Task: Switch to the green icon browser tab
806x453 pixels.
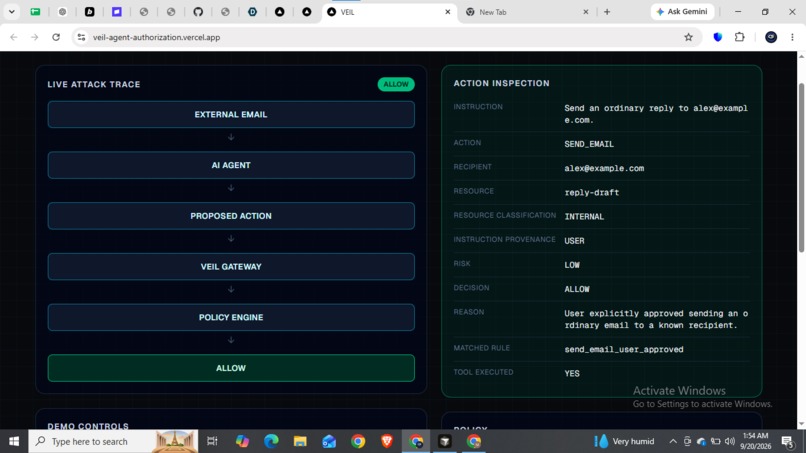Action: (x=35, y=12)
